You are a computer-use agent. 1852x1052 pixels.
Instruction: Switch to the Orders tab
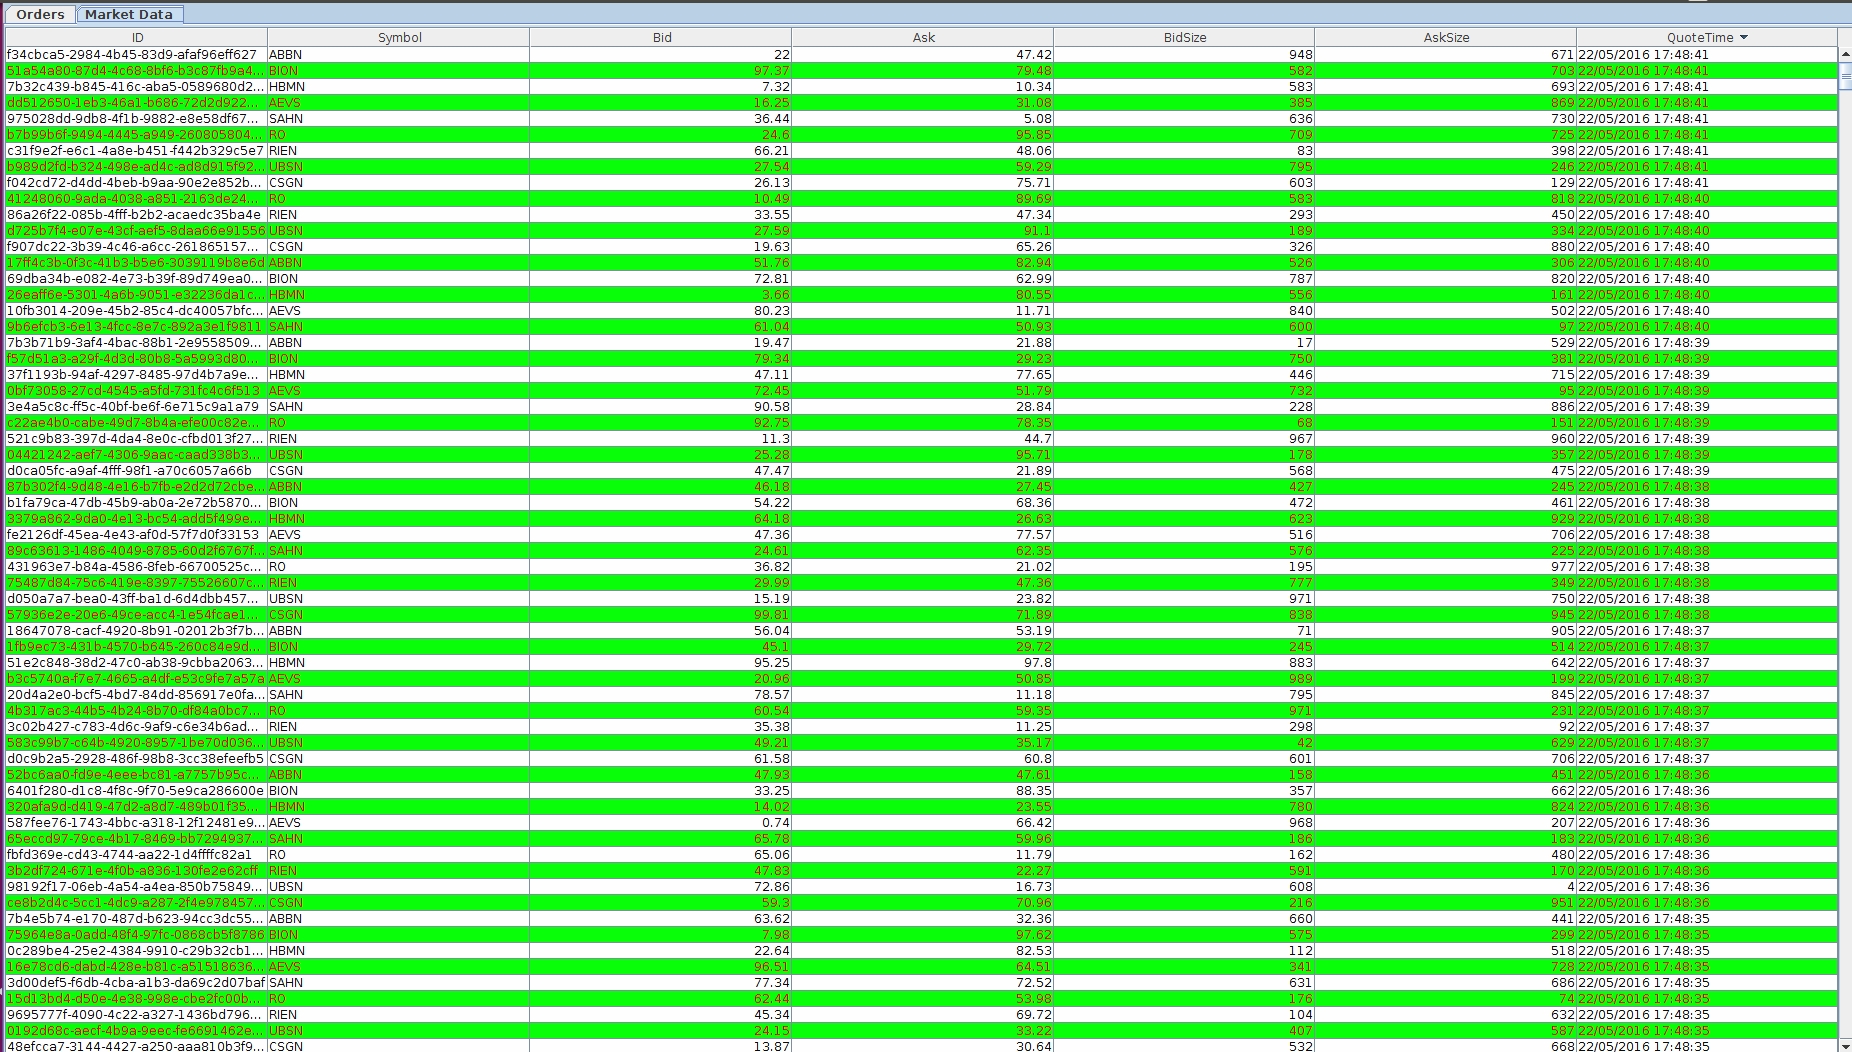click(40, 14)
